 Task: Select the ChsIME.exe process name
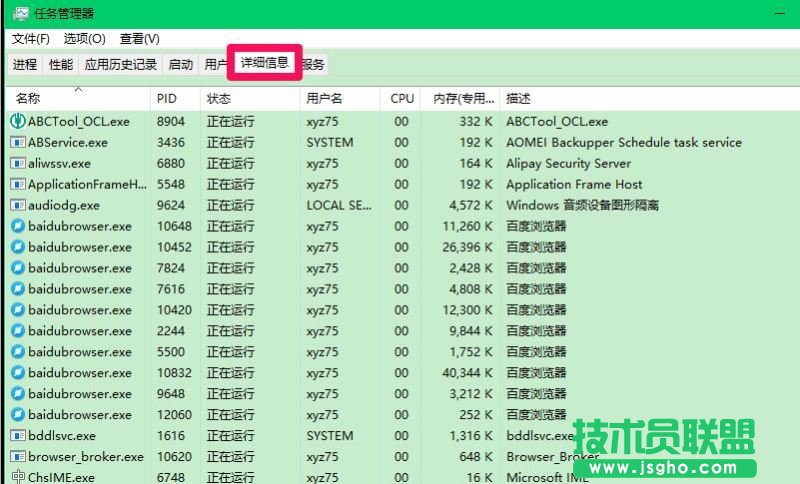coord(61,477)
